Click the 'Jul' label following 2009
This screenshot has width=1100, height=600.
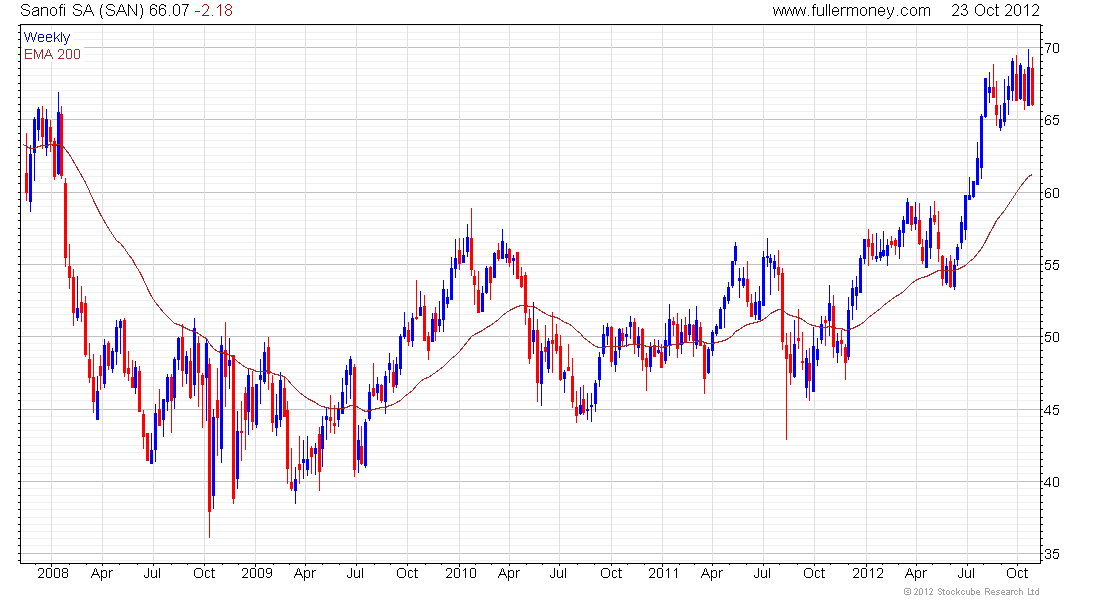(x=356, y=573)
